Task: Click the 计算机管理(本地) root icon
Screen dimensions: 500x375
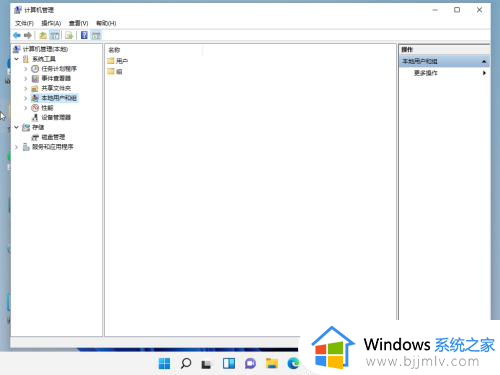Action: coord(17,49)
